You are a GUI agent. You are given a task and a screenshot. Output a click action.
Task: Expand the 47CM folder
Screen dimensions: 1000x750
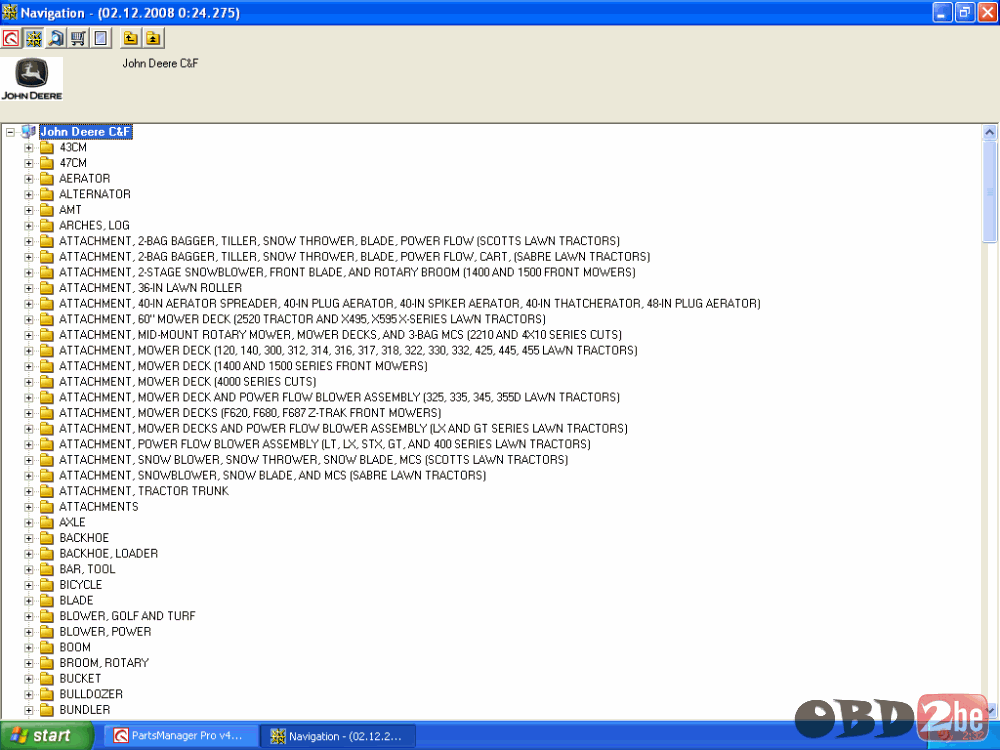[29, 163]
